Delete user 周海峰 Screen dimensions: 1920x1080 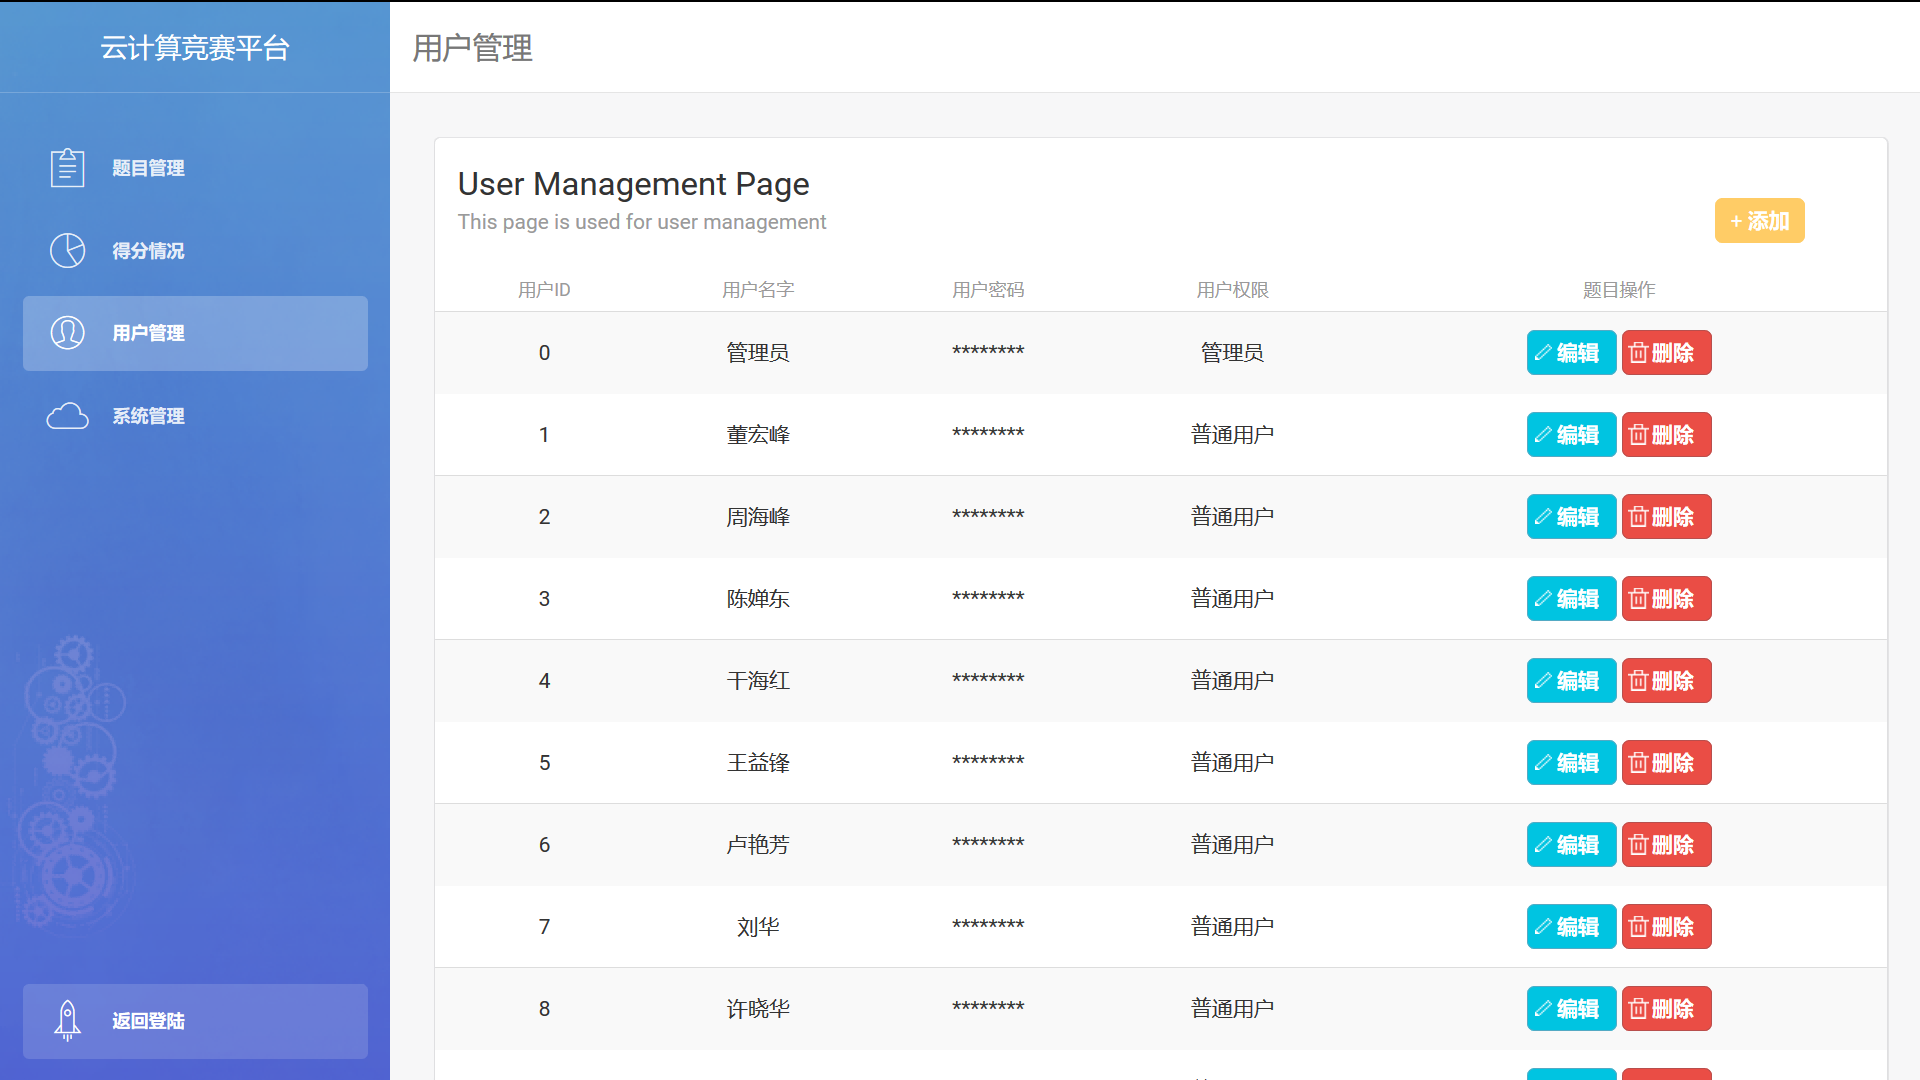pyautogui.click(x=1666, y=517)
